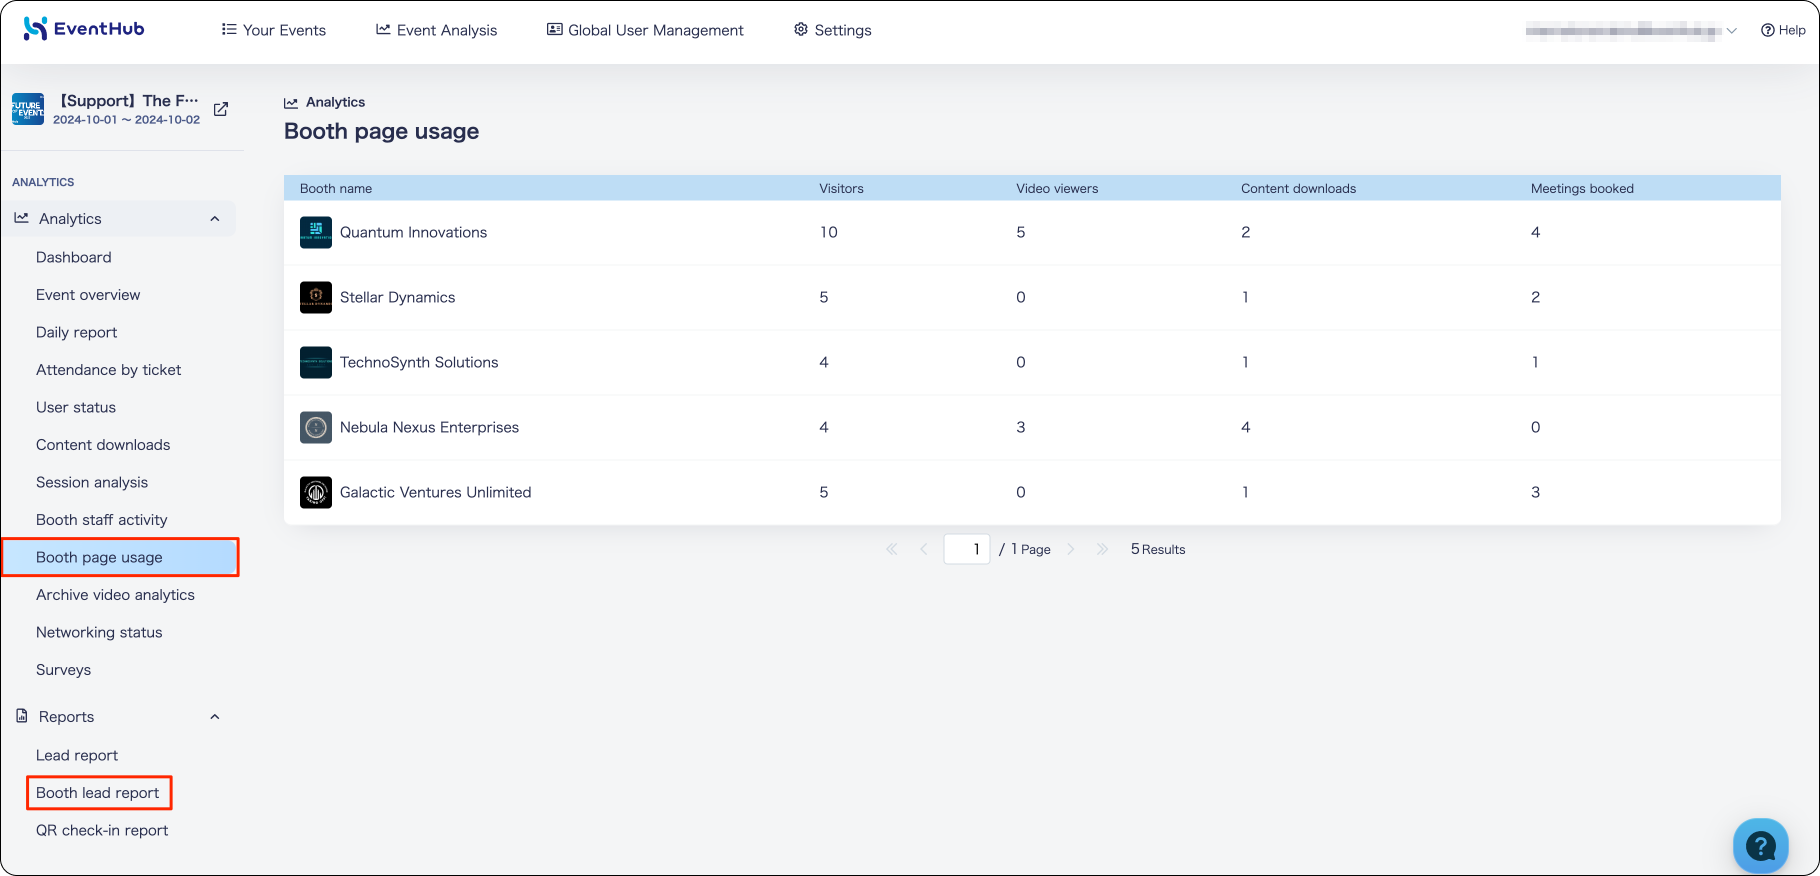The height and width of the screenshot is (876, 1820).
Task: Open Booth lead report
Action: pos(98,793)
